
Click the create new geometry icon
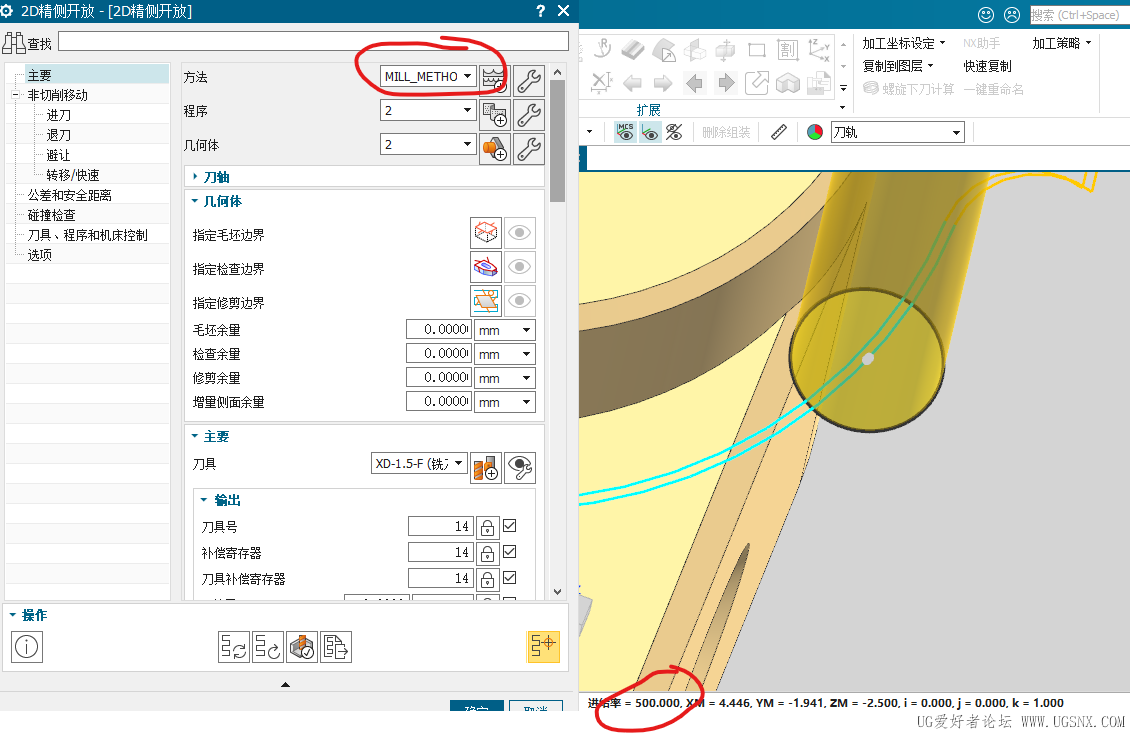click(x=495, y=148)
